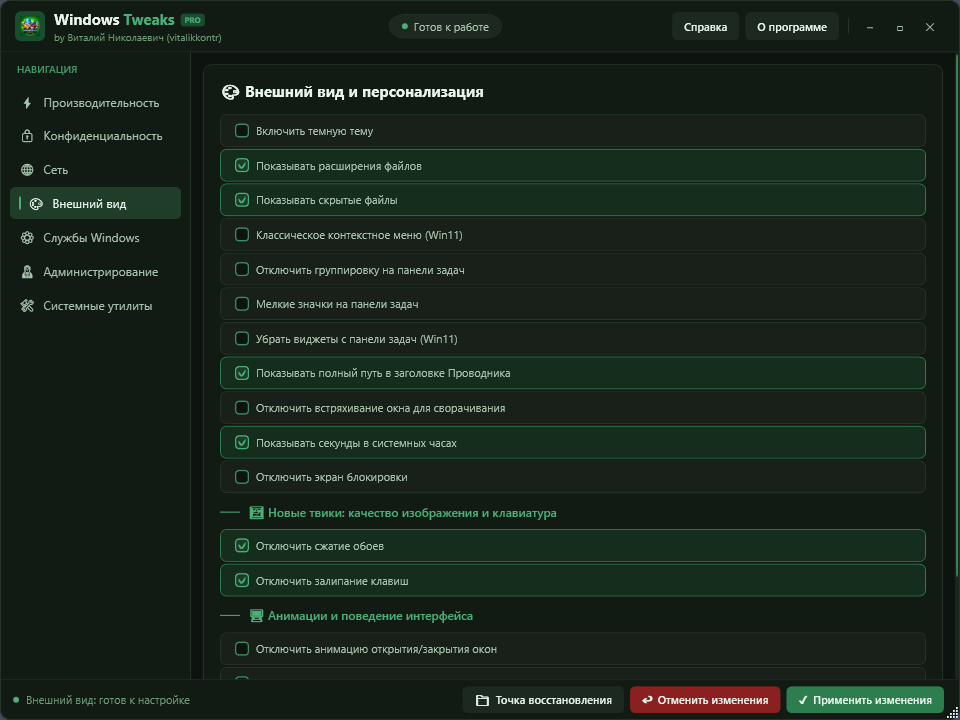Click status text Внешний вид: готов к настройке
960x720 pixels.
108,700
